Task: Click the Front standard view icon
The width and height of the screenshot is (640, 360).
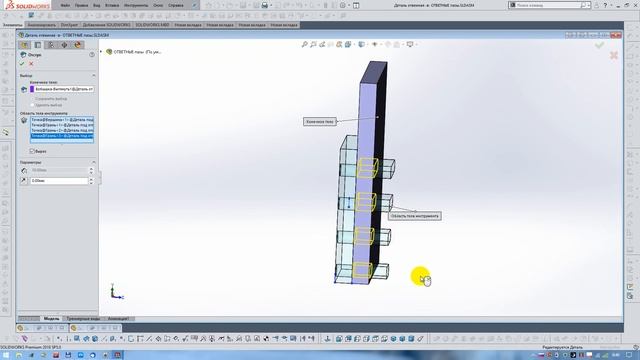Action: 339,339
